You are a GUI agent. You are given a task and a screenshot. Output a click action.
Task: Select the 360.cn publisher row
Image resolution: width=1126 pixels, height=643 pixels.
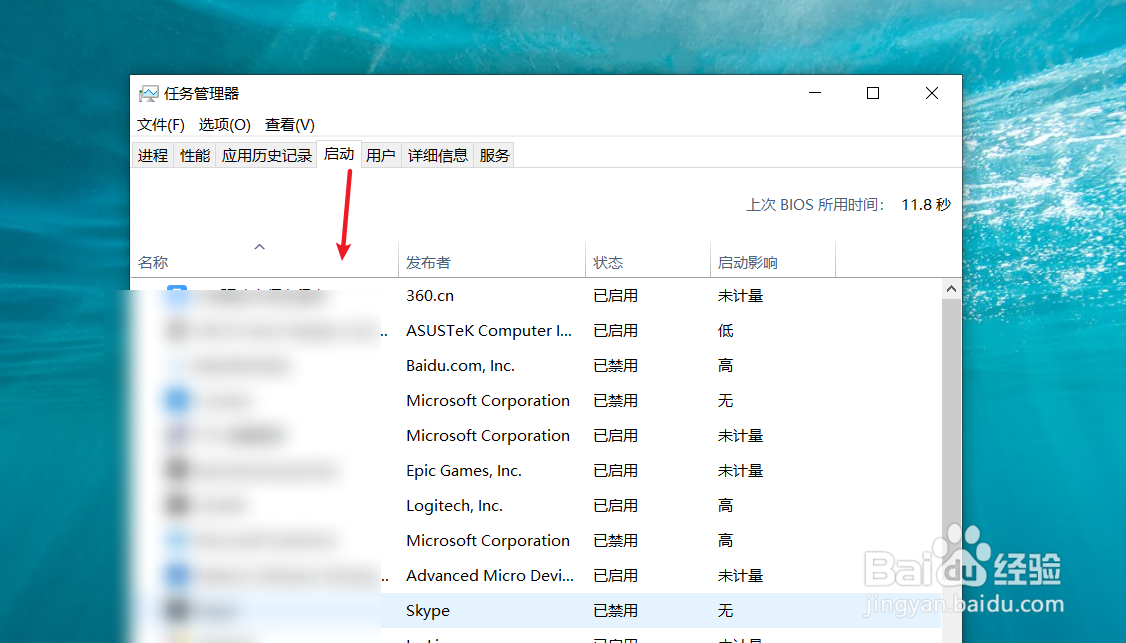point(536,296)
